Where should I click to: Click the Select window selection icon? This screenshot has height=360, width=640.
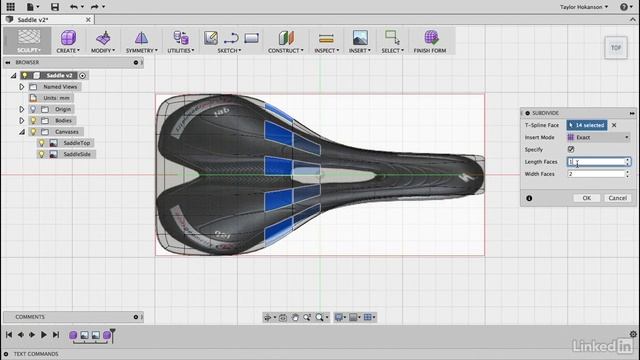point(392,38)
